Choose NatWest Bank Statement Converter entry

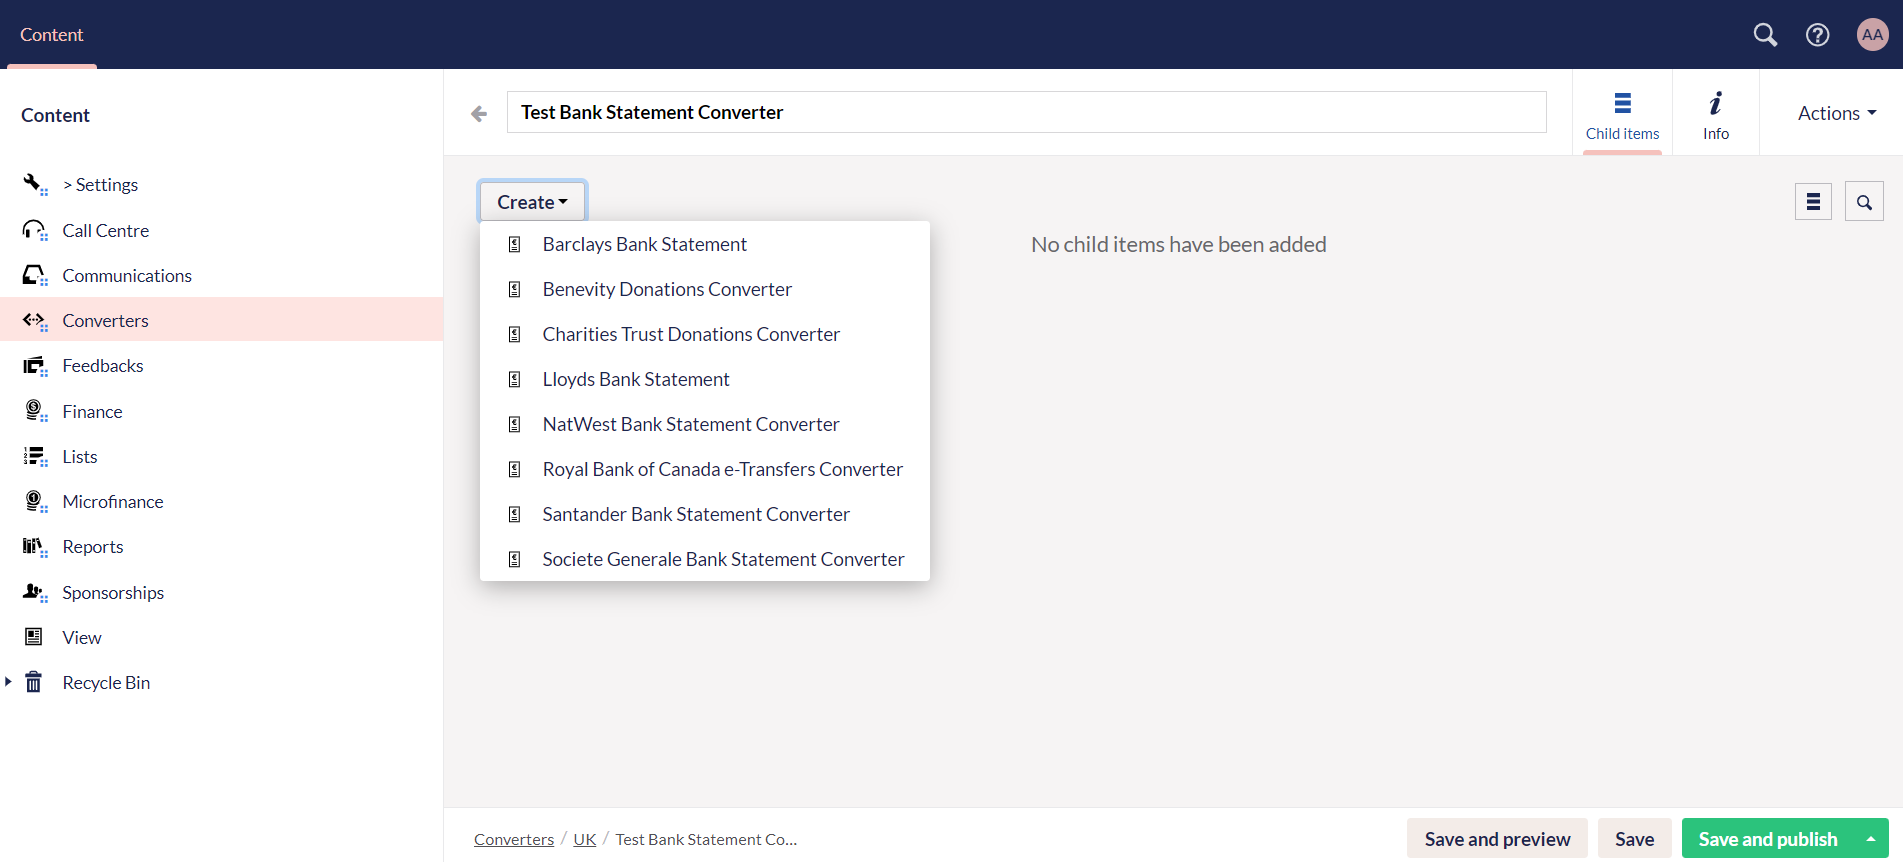tap(704, 424)
